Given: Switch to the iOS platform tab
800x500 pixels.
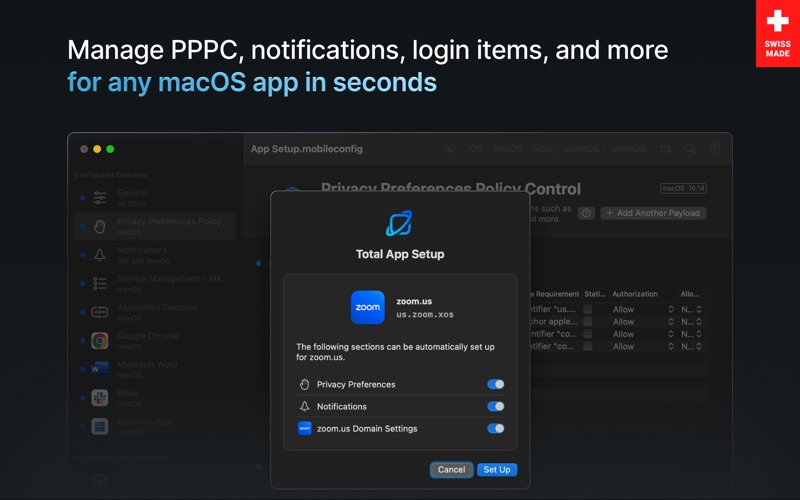Looking at the screenshot, I should 475,148.
